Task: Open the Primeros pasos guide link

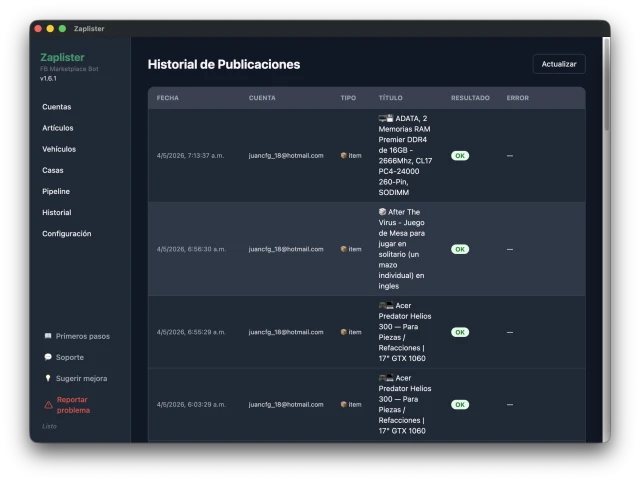Action: click(82, 336)
